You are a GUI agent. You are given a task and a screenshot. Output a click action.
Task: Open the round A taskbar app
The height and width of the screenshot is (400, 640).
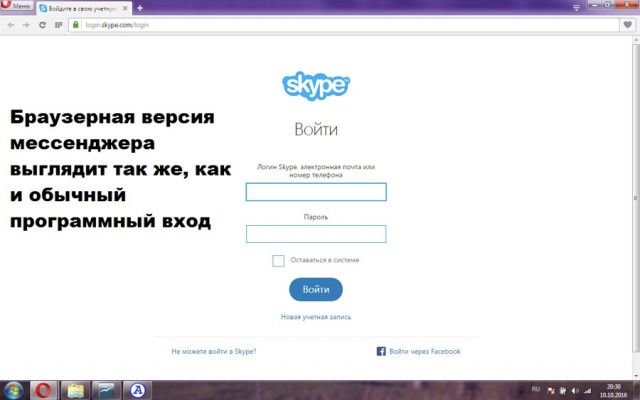[x=138, y=390]
